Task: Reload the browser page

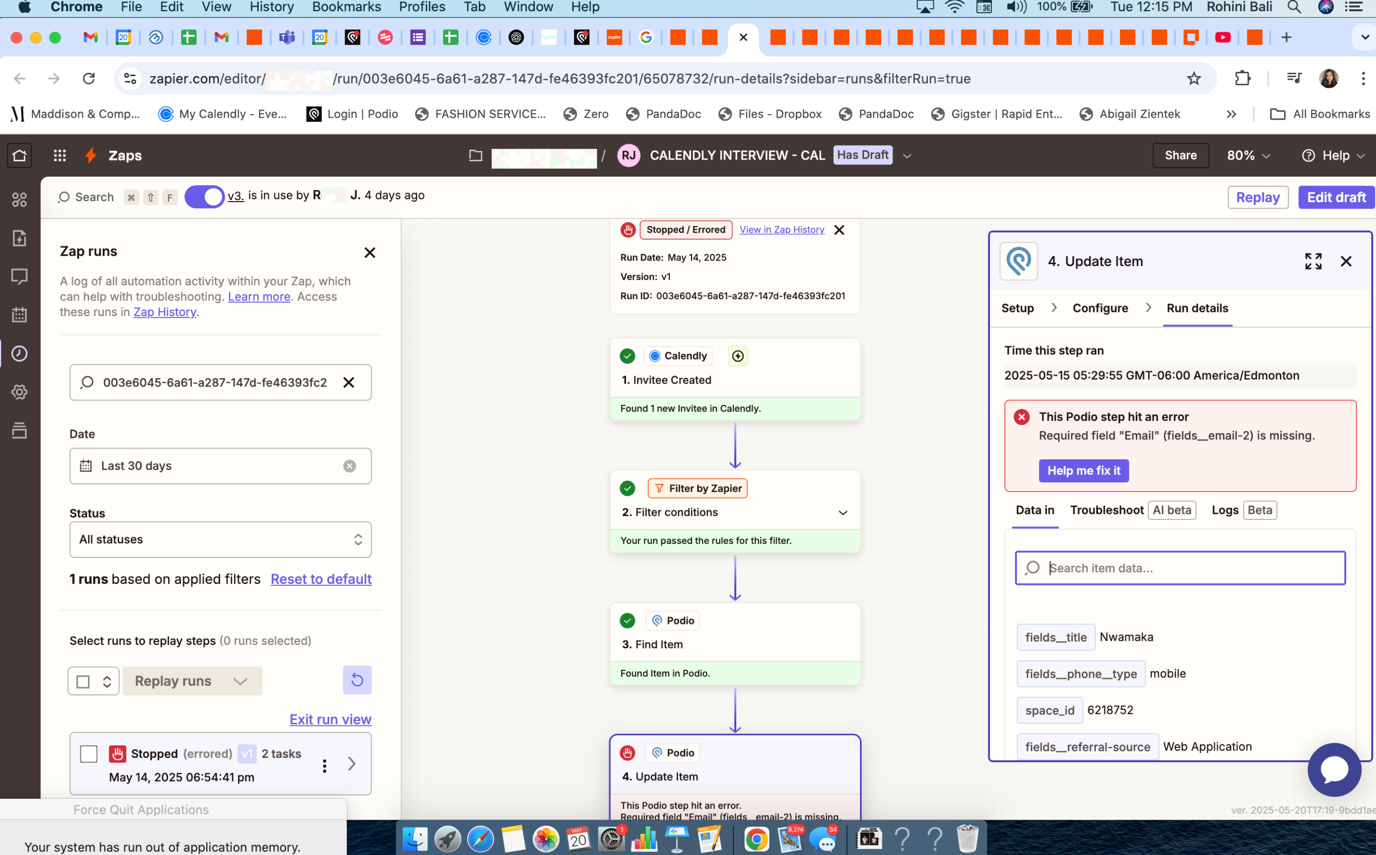Action: pyautogui.click(x=88, y=78)
